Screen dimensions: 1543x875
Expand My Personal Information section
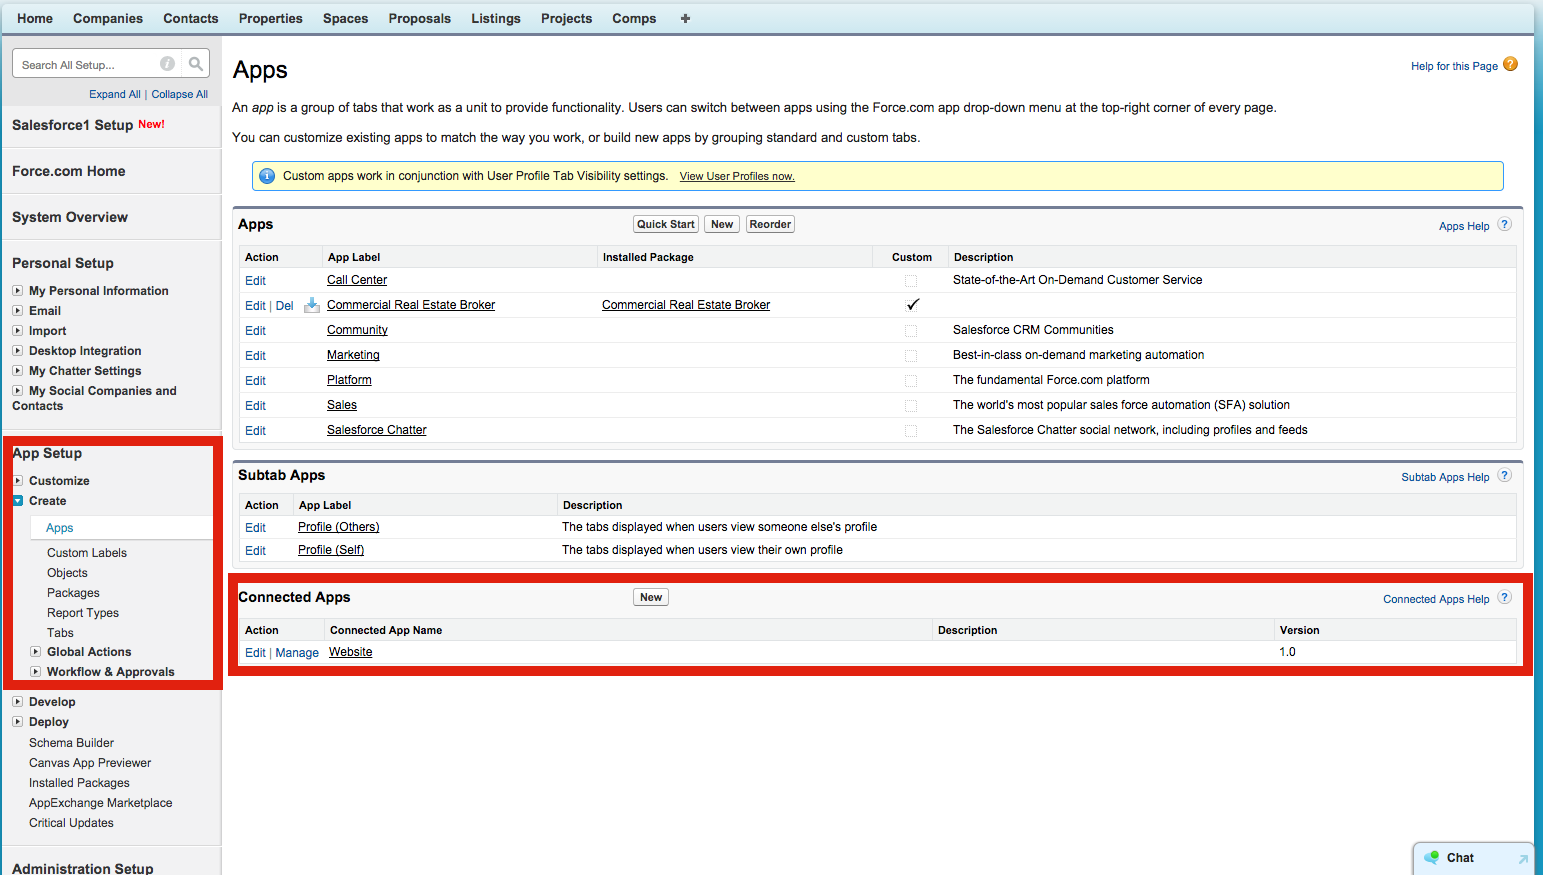pos(17,291)
